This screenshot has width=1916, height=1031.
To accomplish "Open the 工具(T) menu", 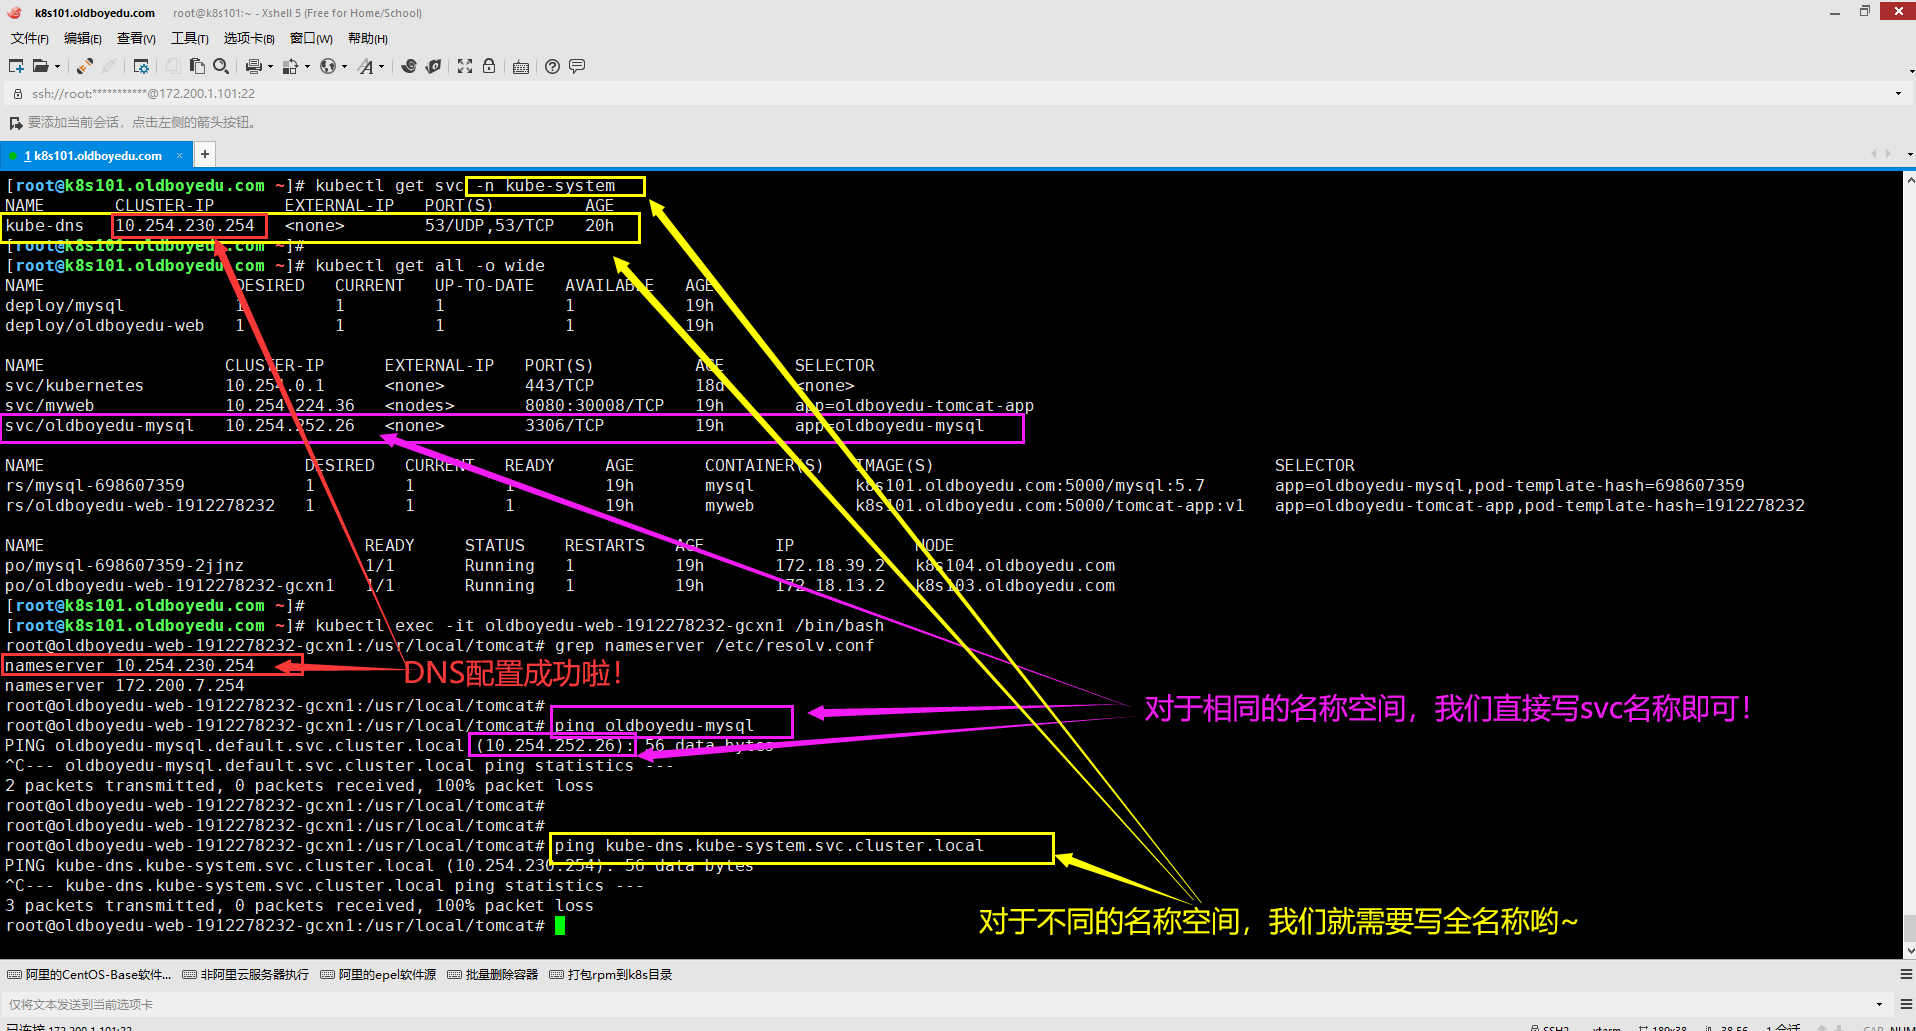I will coord(189,38).
